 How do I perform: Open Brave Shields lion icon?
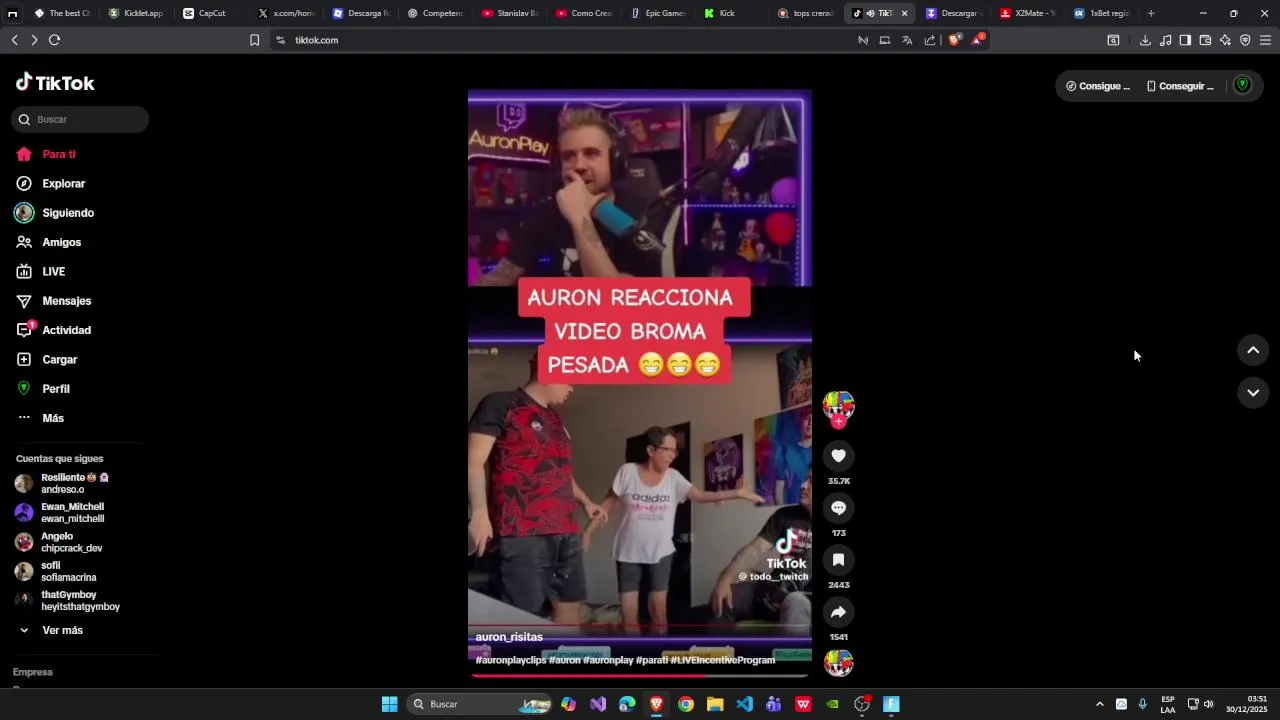point(955,40)
